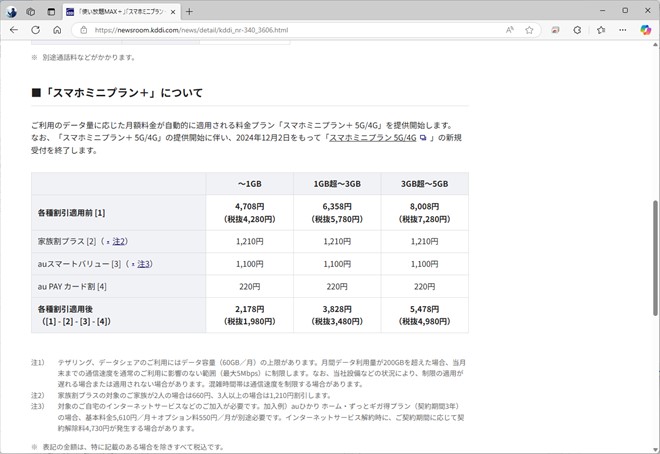Click the scrollbar up arrow
This screenshot has width=660, height=454.
[x=655, y=44]
